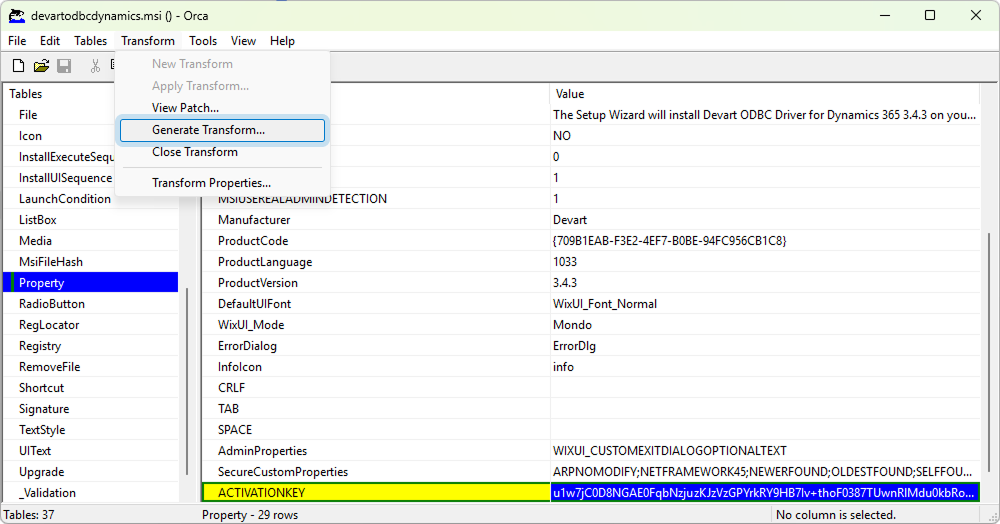The image size is (1000, 524).
Task: Choose New Transform menu entry
Action: tap(222, 64)
